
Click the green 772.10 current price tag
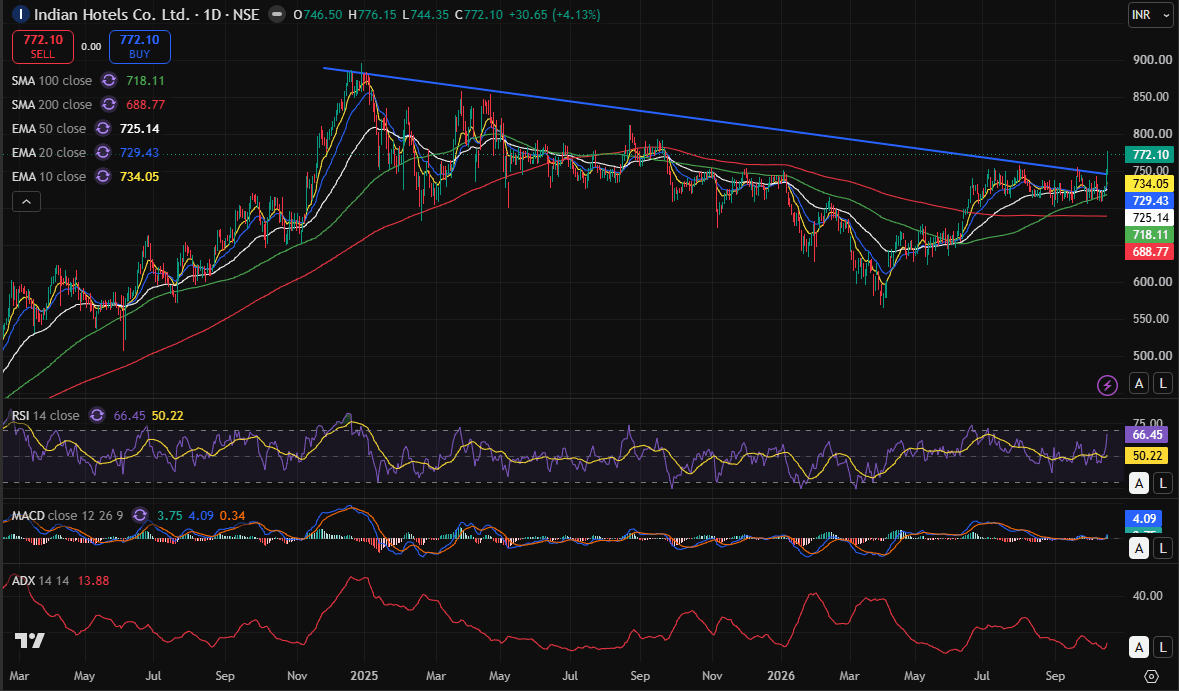pyautogui.click(x=1150, y=154)
